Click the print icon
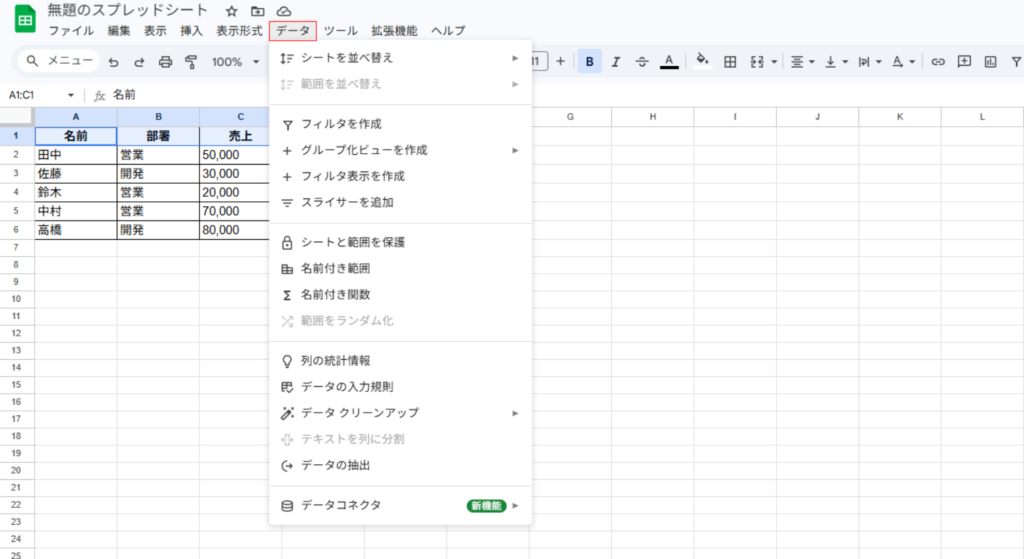This screenshot has height=559, width=1024. pos(165,62)
